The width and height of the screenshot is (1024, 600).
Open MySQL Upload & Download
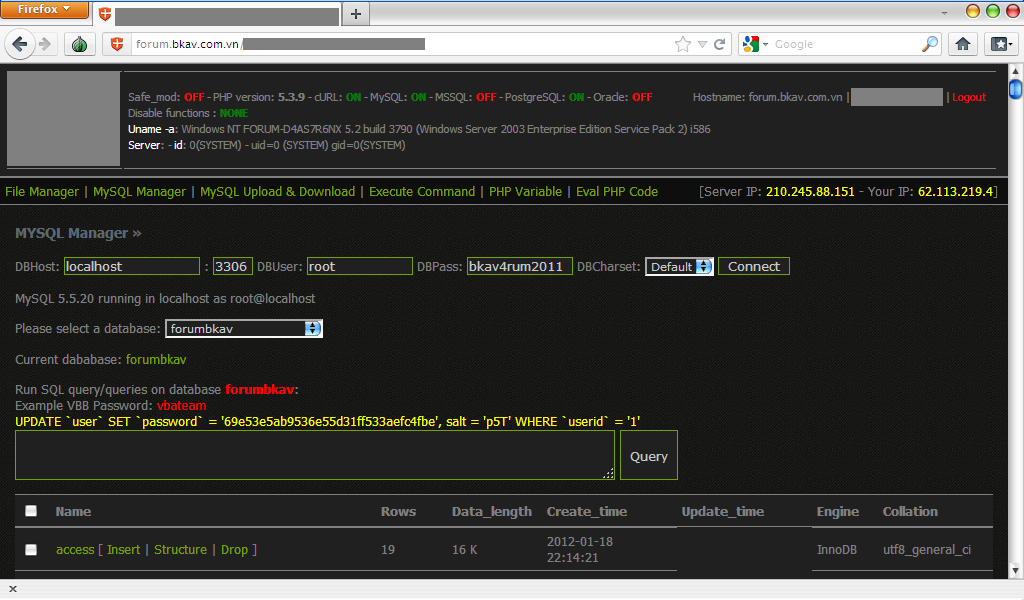(x=278, y=192)
